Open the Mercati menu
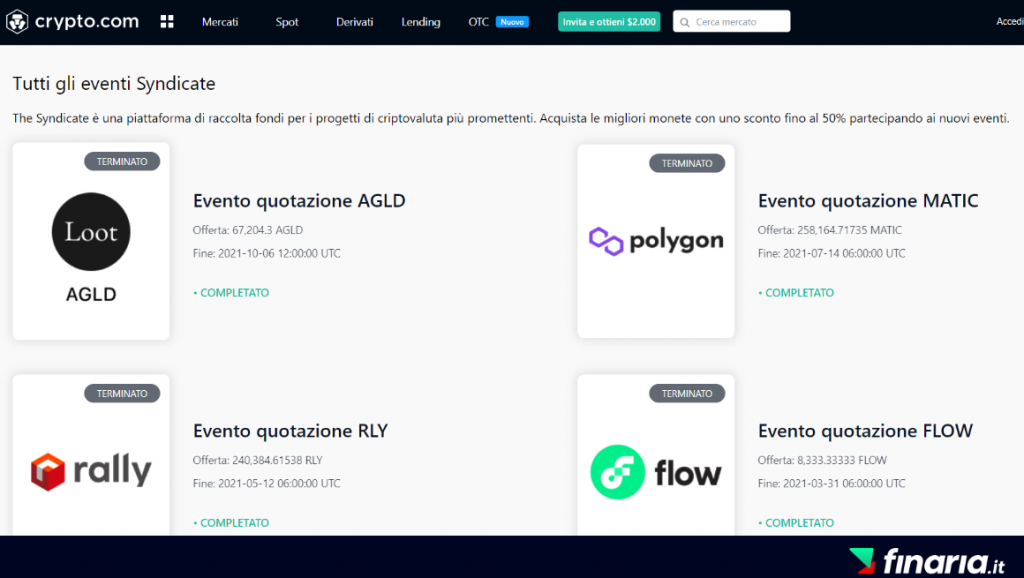 click(220, 22)
